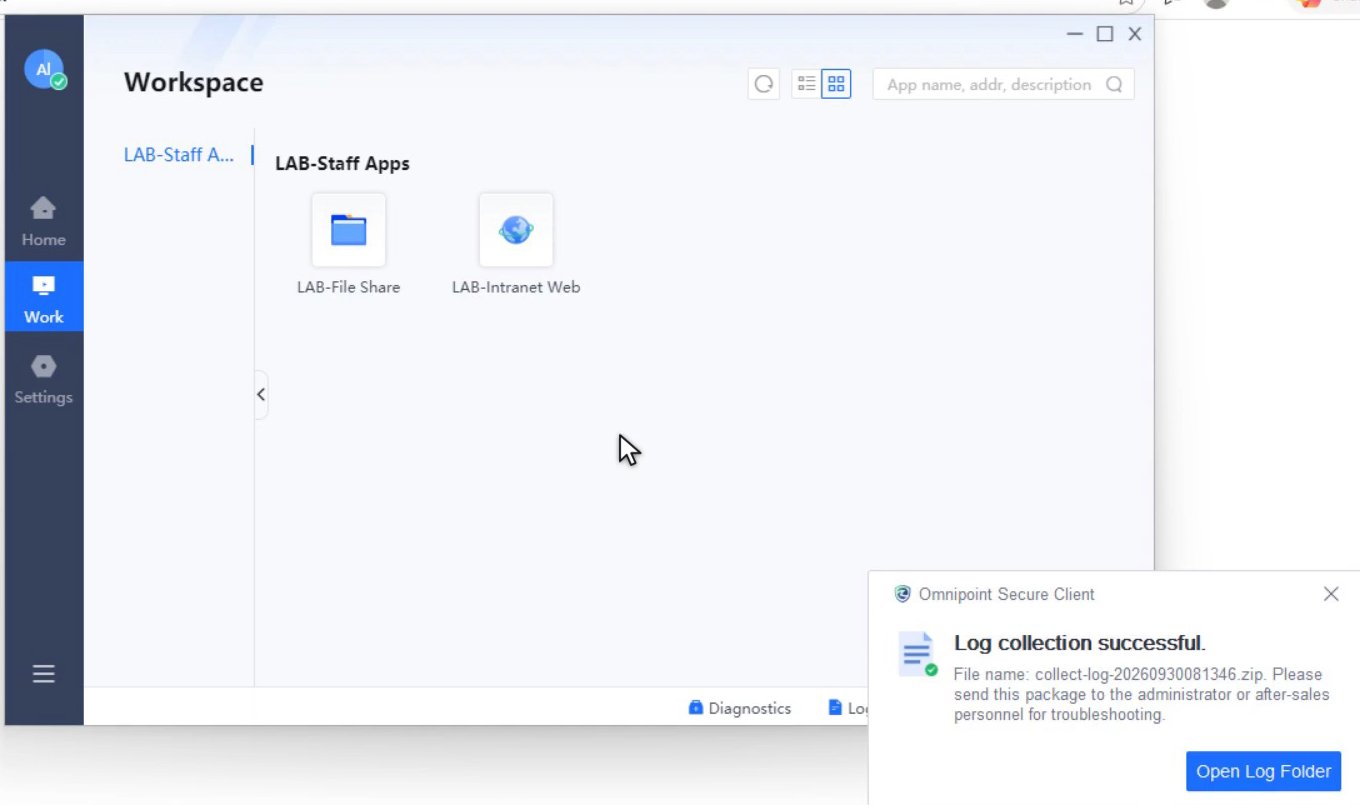
Task: Click the LAB-File Share label text
Action: [x=348, y=287]
